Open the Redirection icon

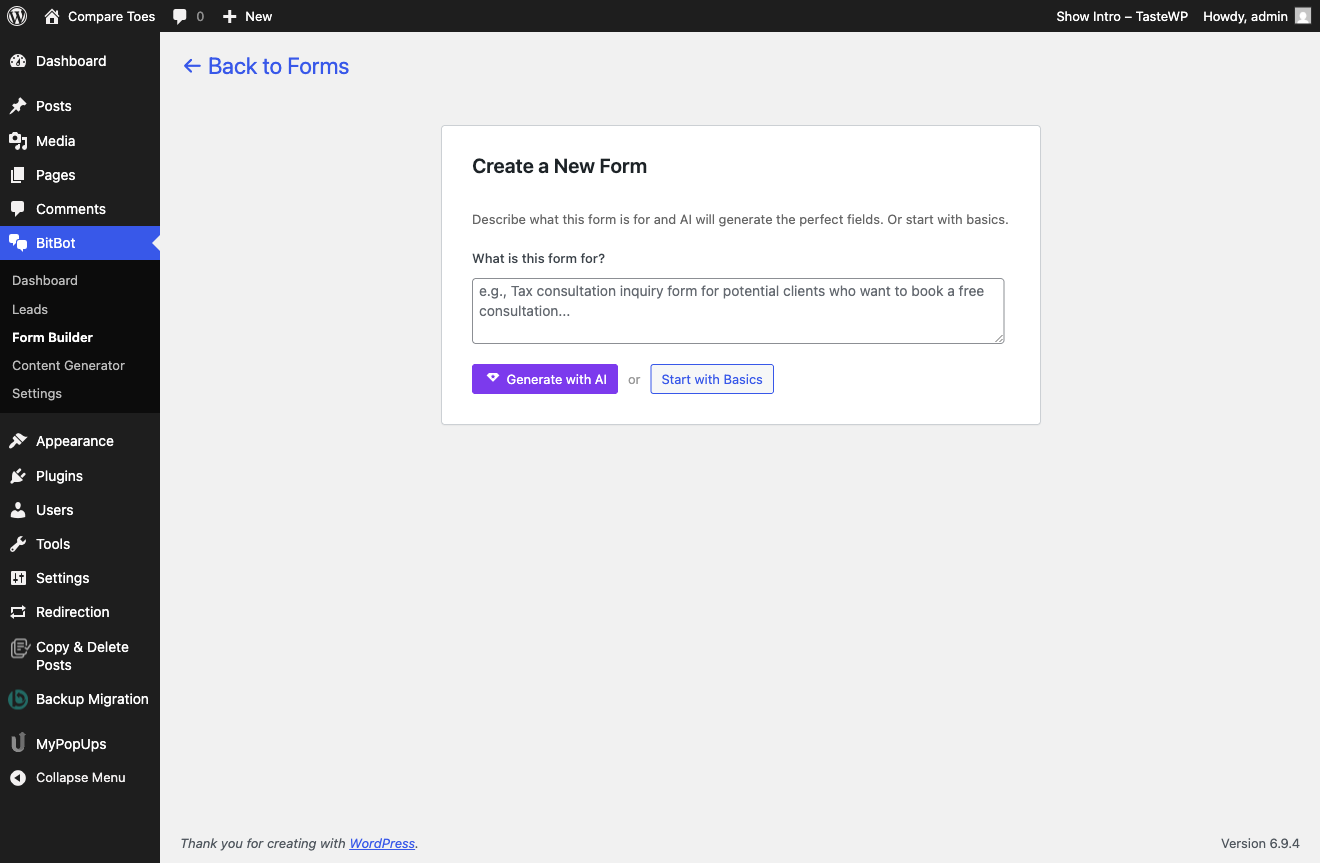(19, 612)
